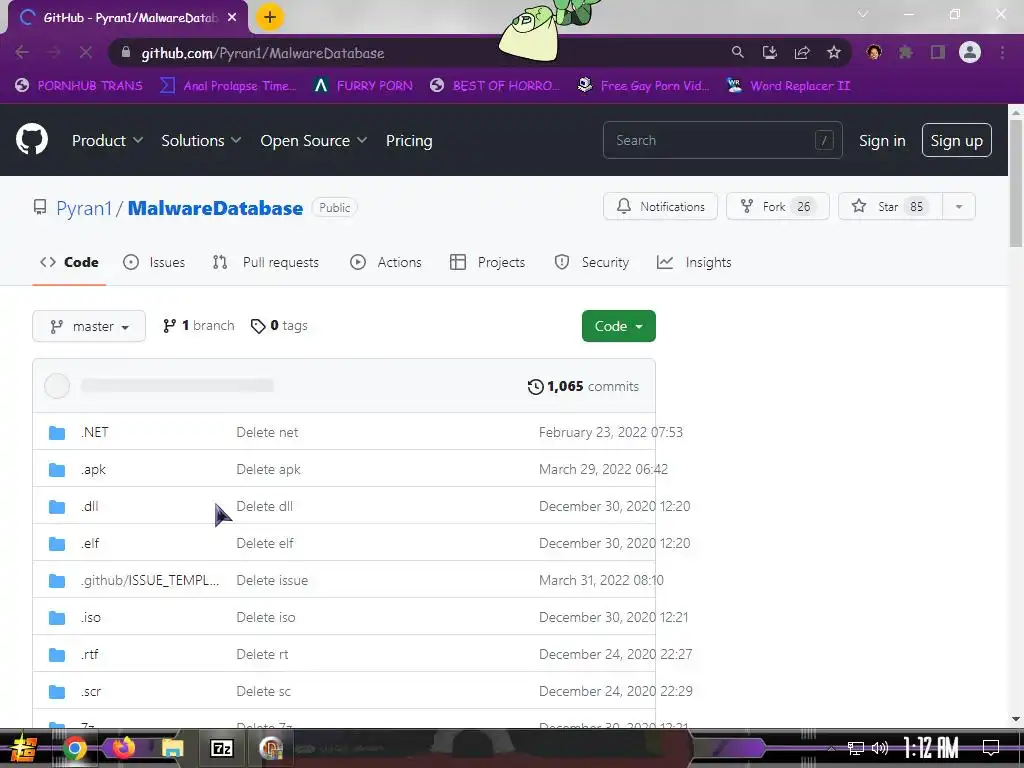
Task: Open the .rtf folder
Action: click(89, 654)
